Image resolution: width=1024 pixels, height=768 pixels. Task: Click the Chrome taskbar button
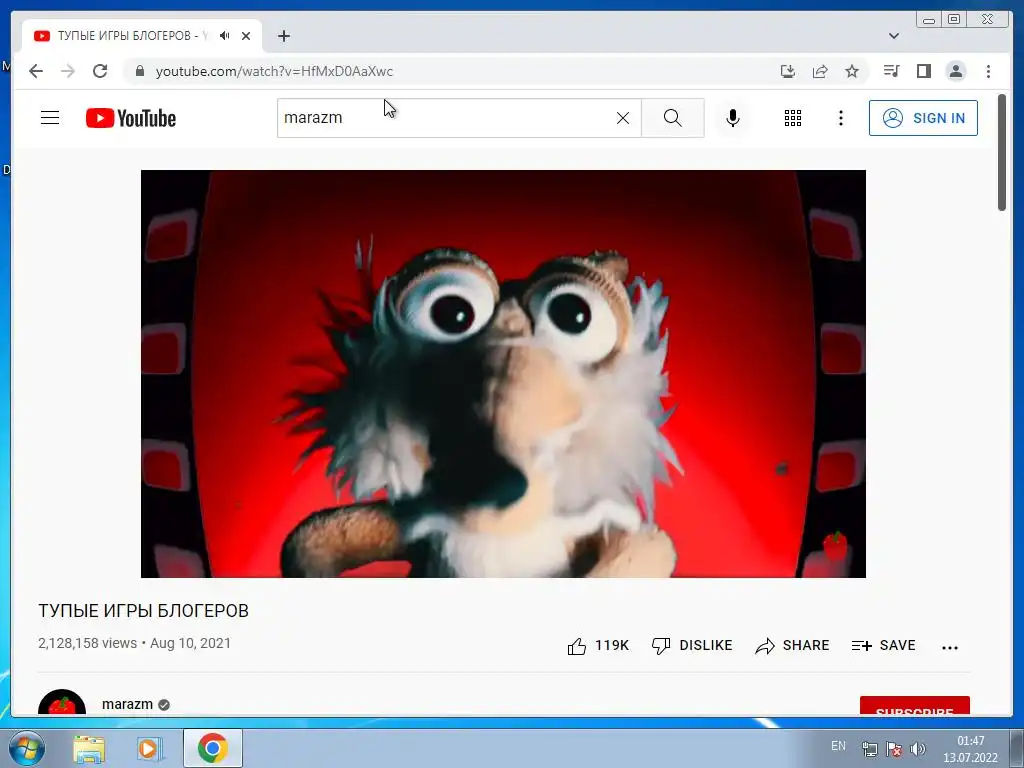click(212, 748)
